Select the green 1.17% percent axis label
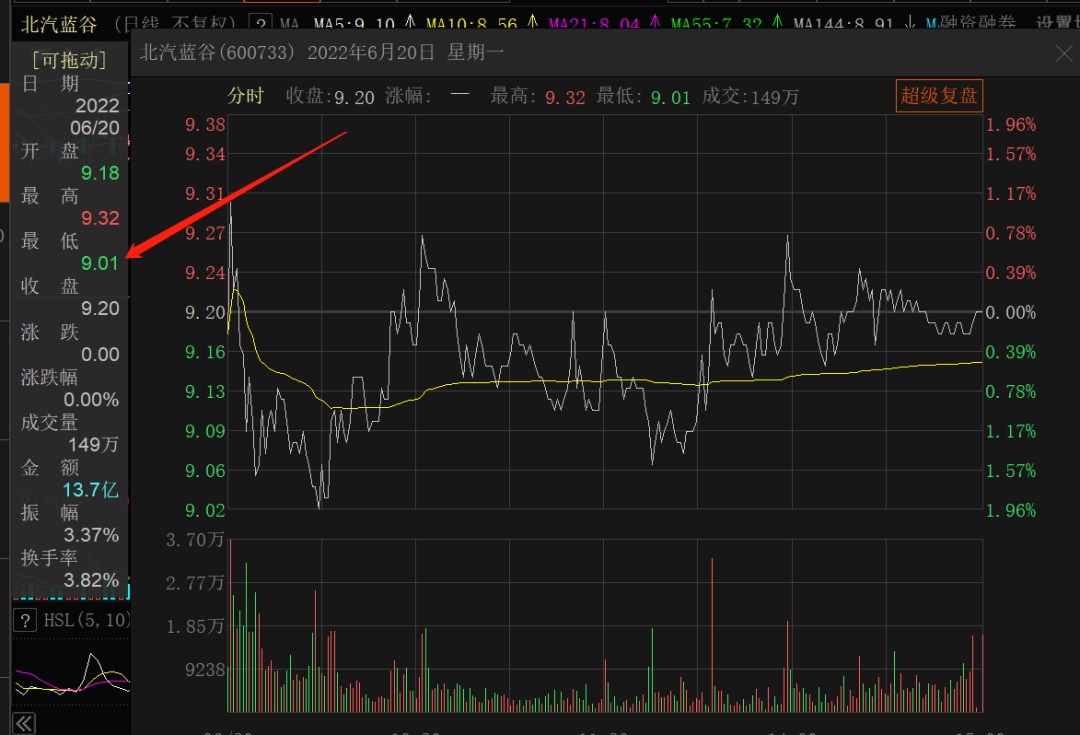Screen dimensions: 1080x735 [x=1011, y=431]
